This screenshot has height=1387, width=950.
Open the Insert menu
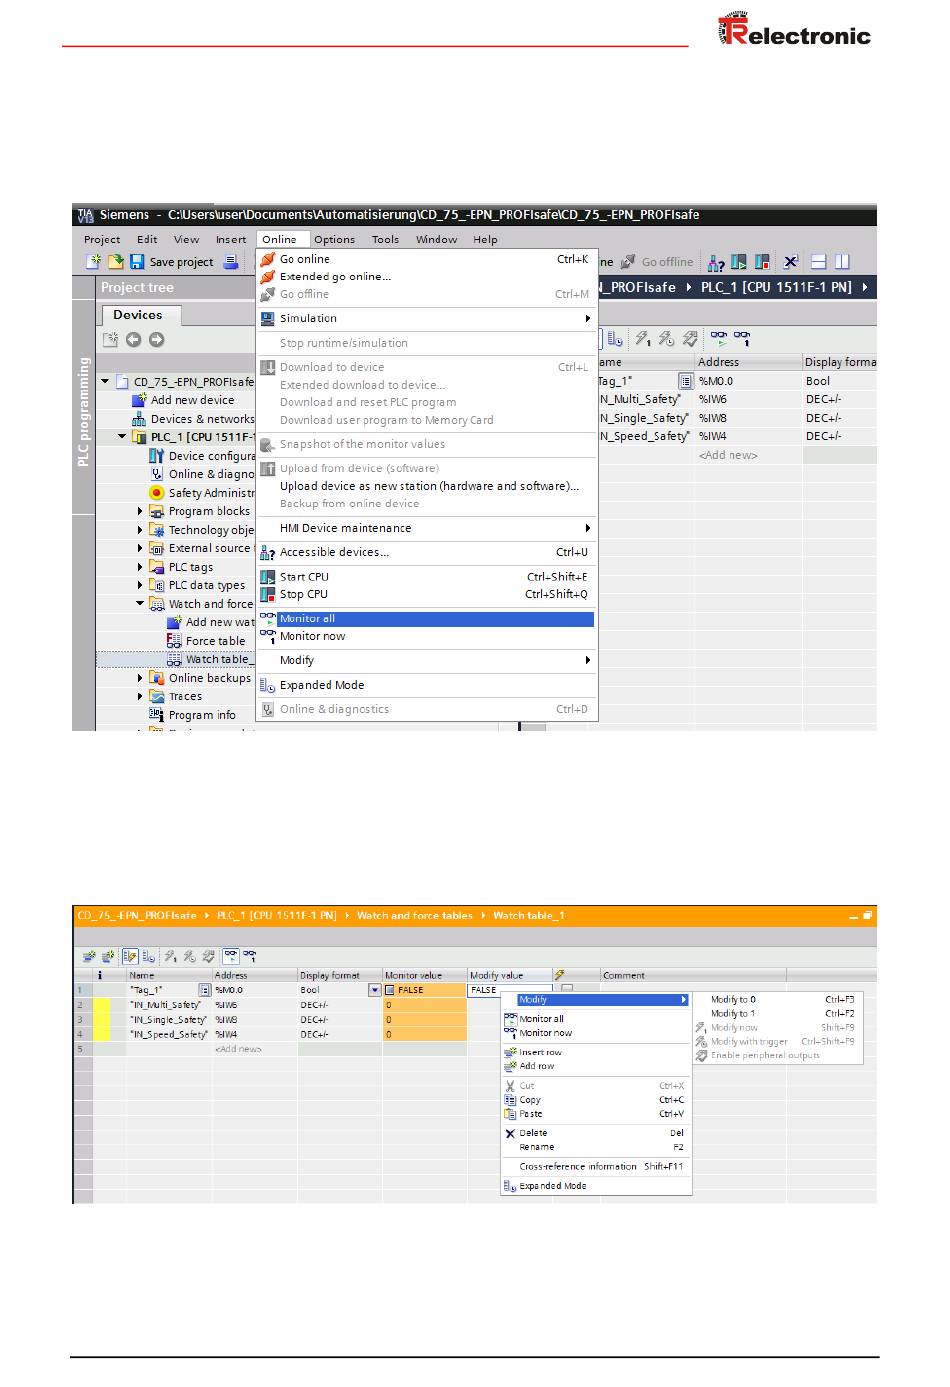(230, 240)
